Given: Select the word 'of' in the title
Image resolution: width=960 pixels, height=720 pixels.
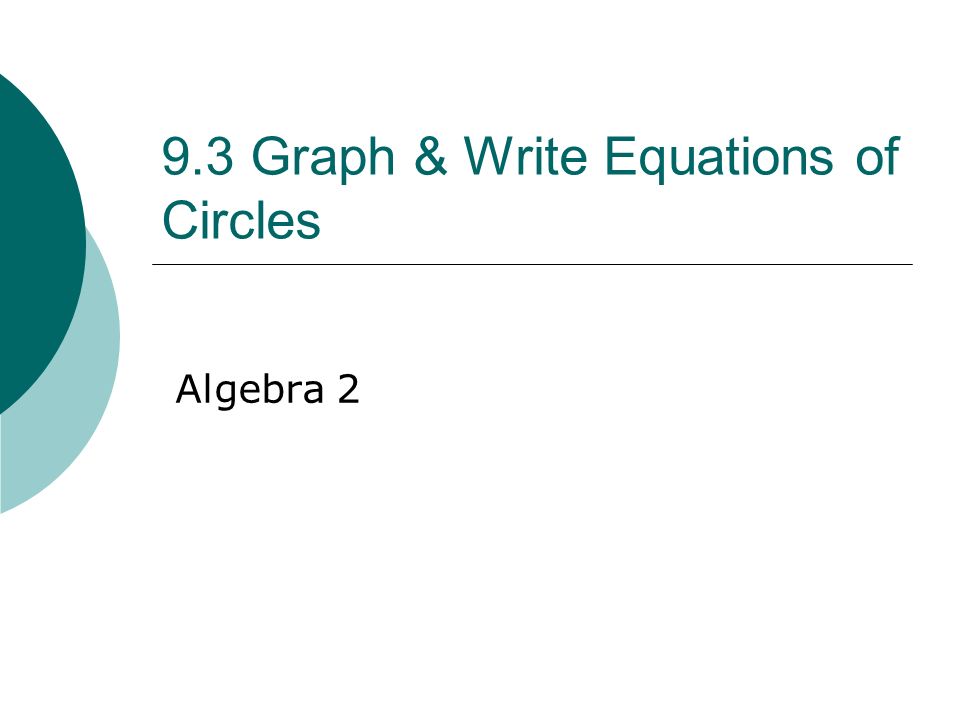Looking at the screenshot, I should [877, 156].
